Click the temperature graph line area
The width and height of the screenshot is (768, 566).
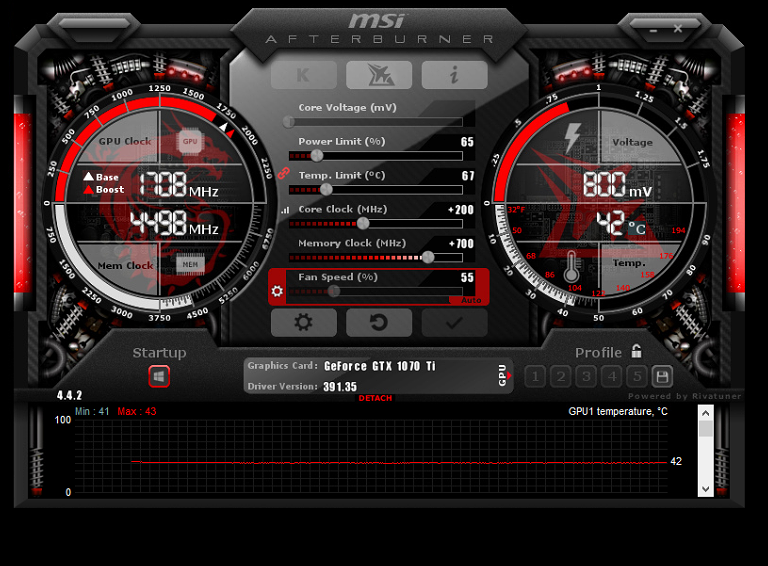point(371,456)
